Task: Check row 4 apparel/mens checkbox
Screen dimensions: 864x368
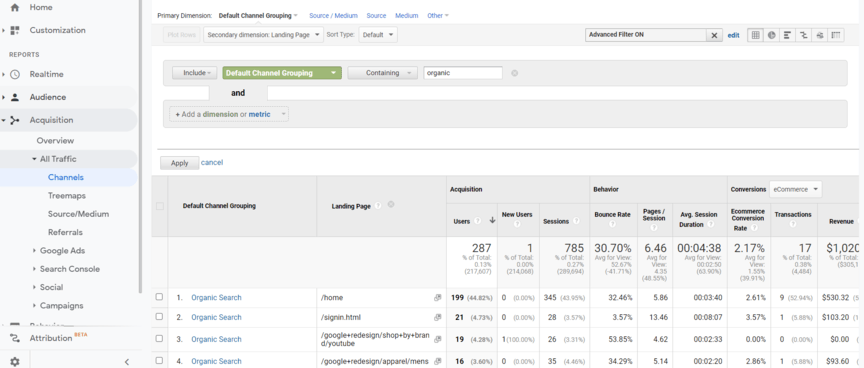Action: (x=159, y=361)
